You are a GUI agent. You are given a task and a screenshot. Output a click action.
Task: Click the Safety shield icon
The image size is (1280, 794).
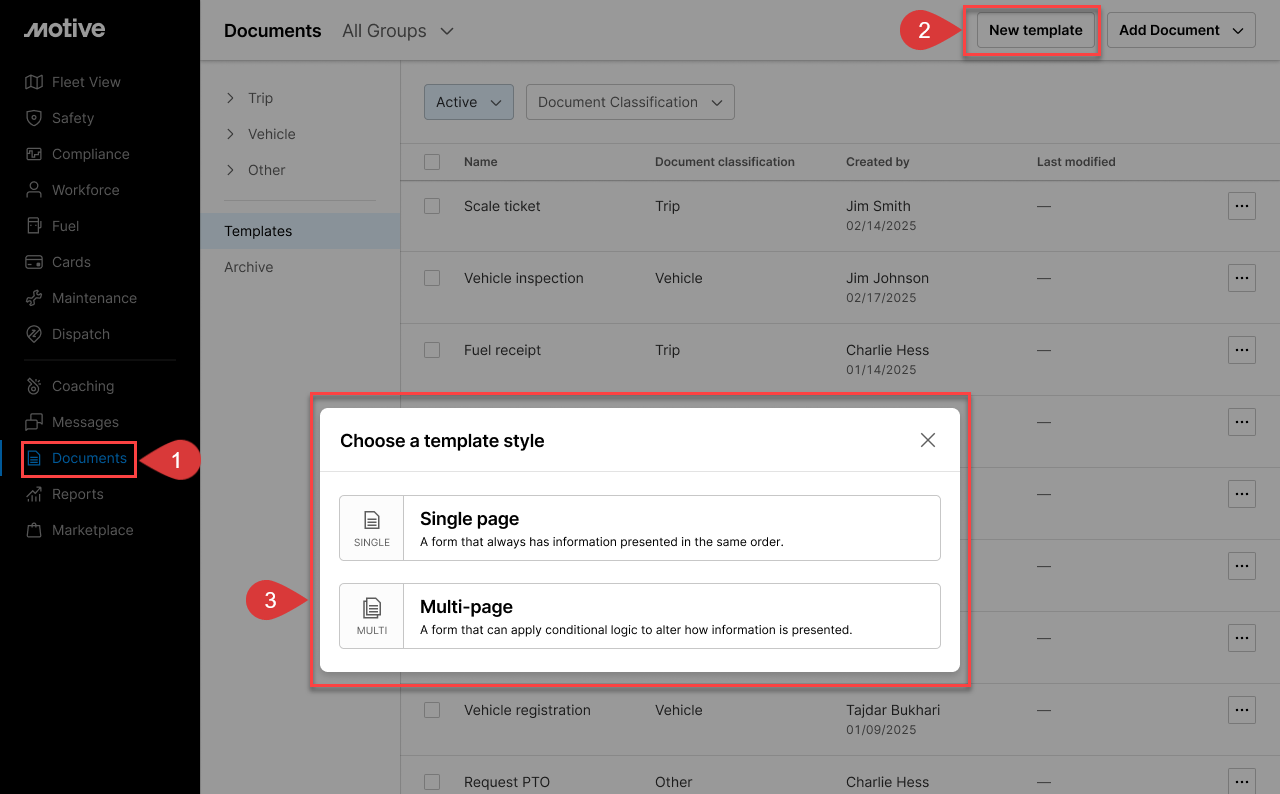click(x=34, y=118)
